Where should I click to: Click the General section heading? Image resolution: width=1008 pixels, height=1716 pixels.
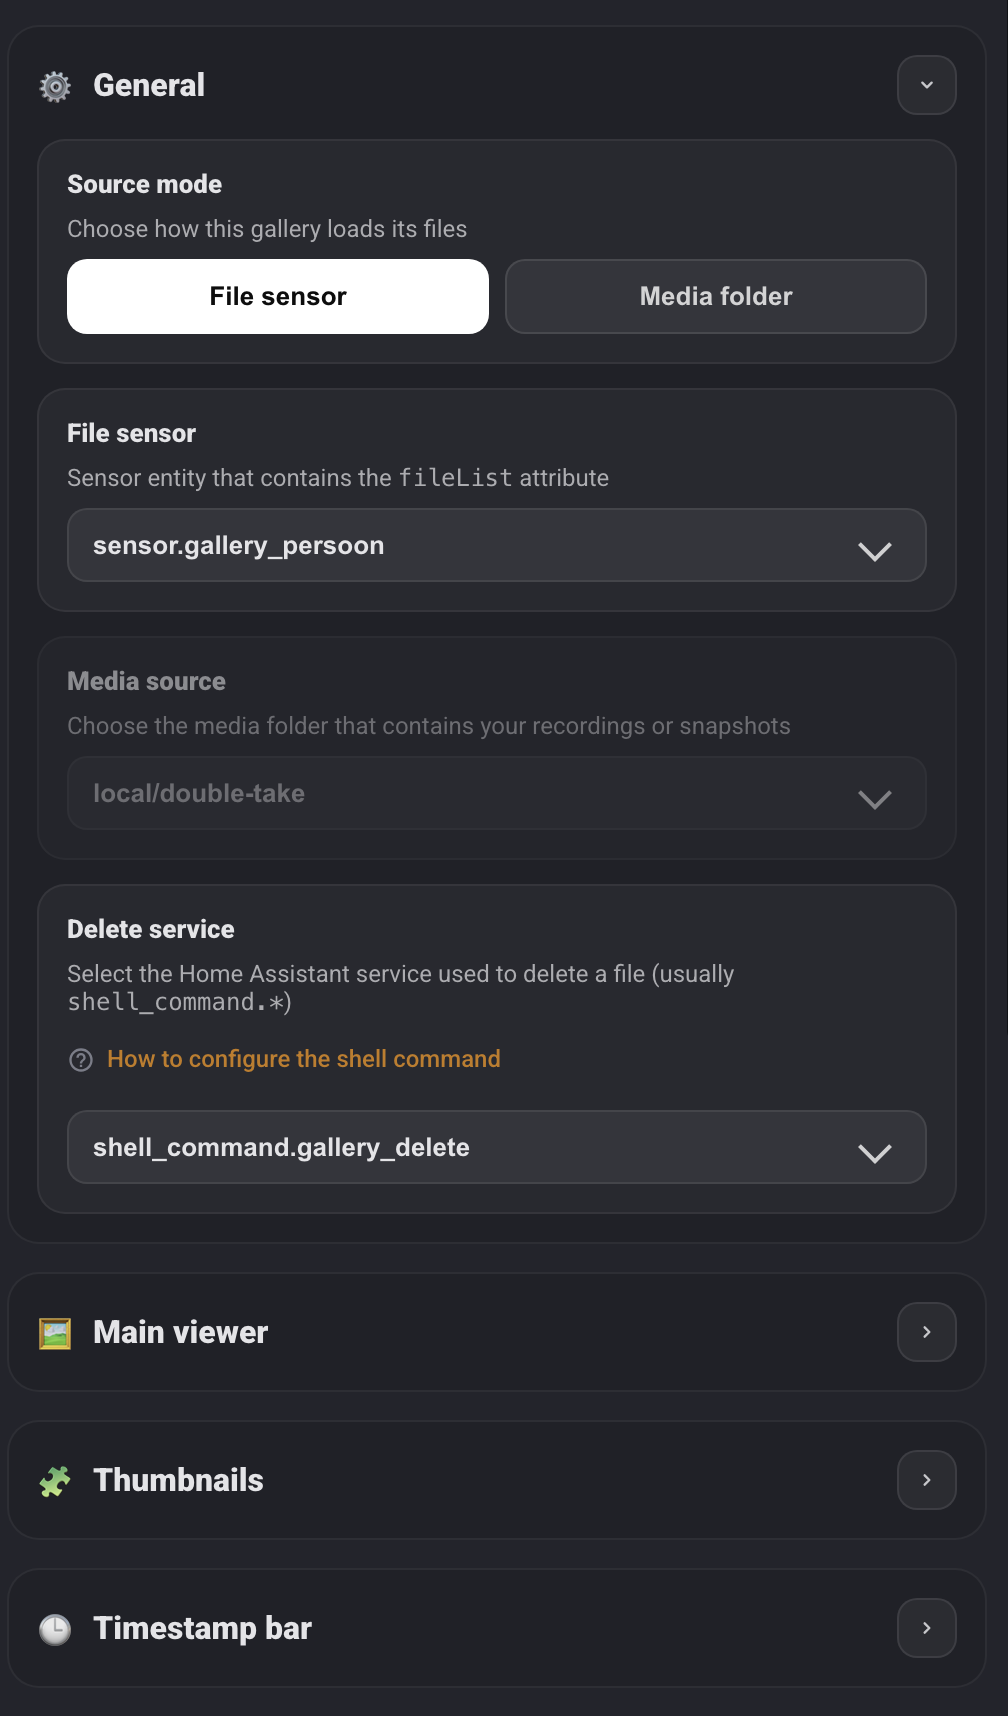pyautogui.click(x=149, y=86)
